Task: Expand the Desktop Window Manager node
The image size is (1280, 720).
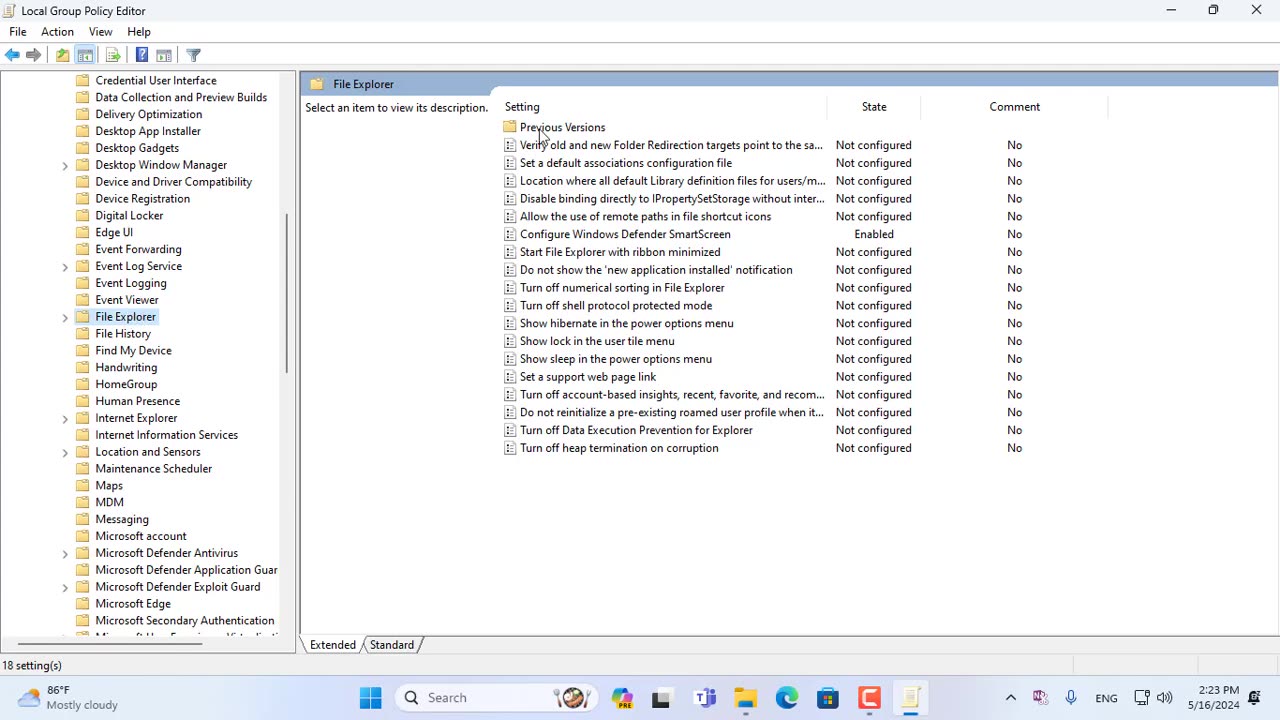Action: (x=65, y=166)
